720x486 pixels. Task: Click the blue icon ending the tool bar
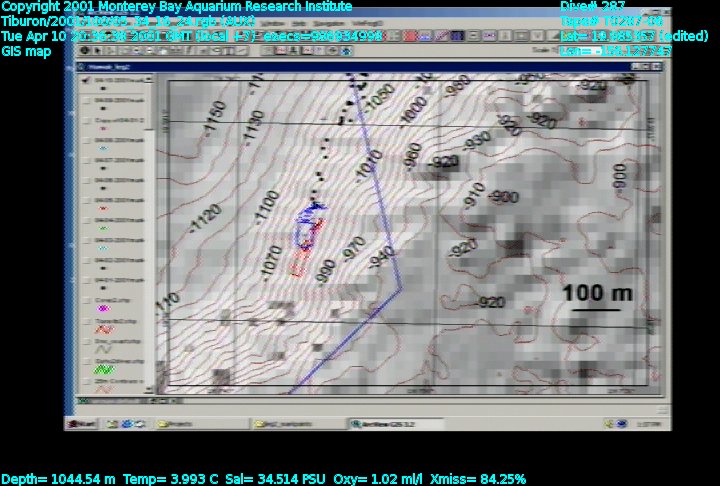coord(347,51)
